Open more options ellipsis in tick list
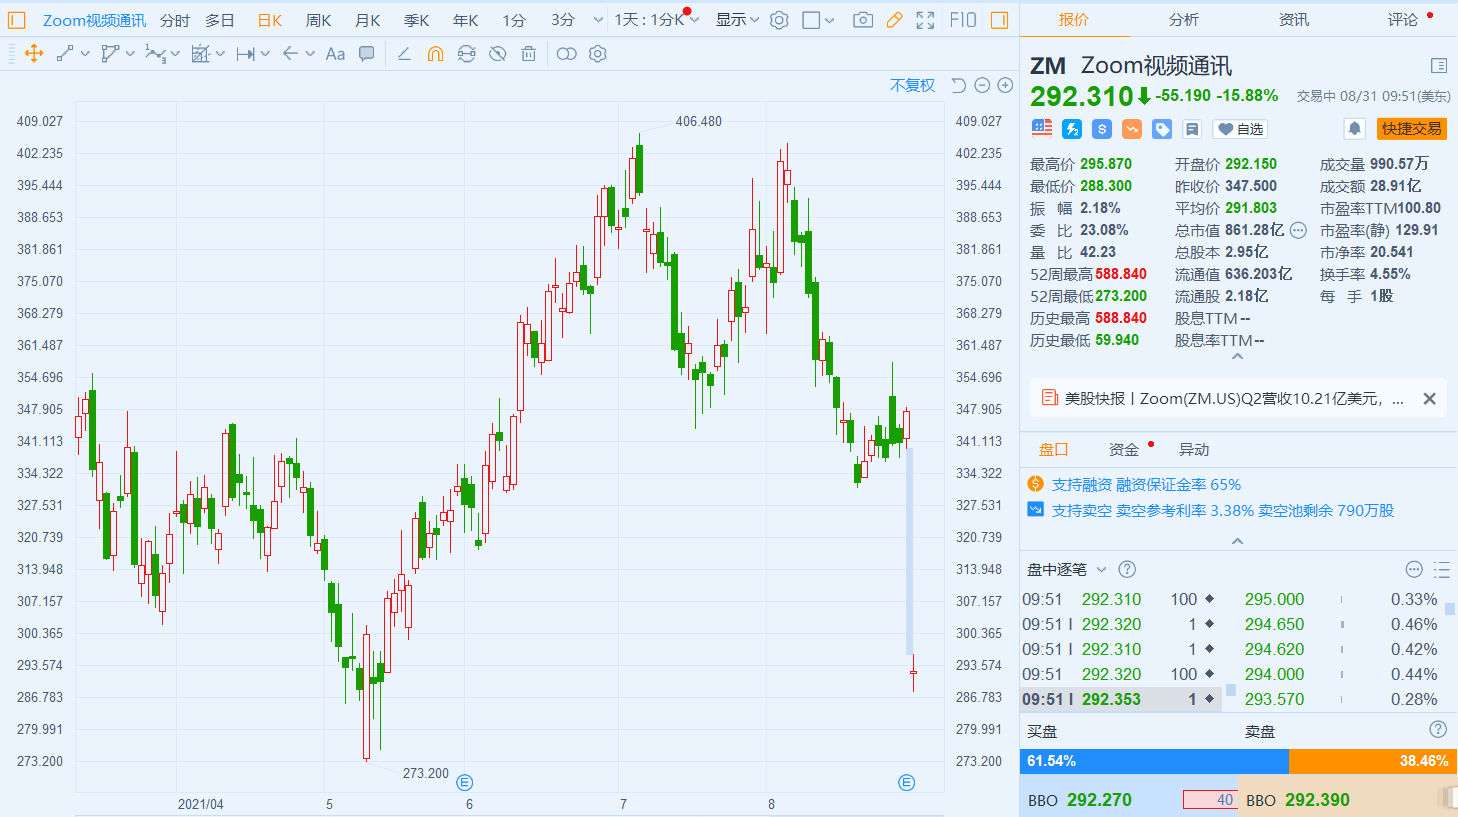 [1414, 569]
